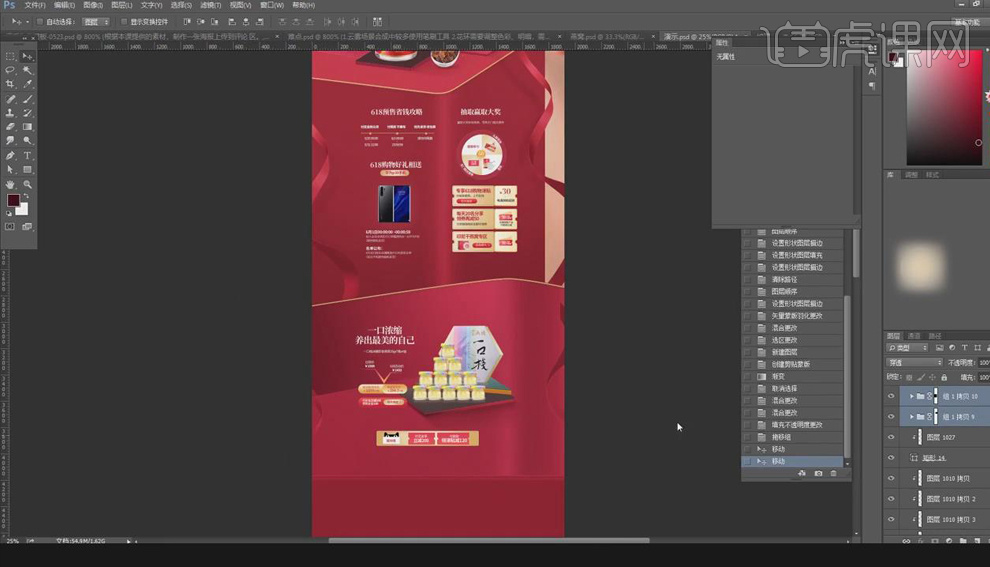Click the history panel camera snapshot icon
The width and height of the screenshot is (990, 567).
(818, 473)
